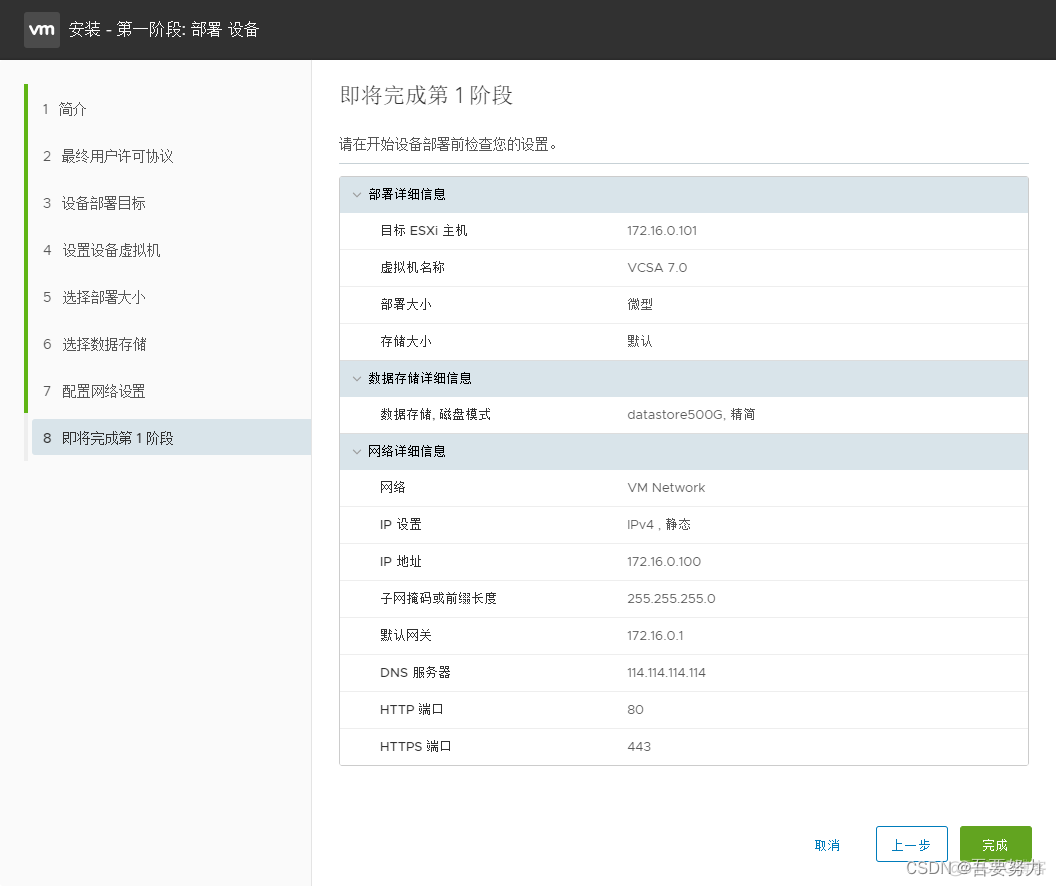Click default gateway value 172.16.0.1

coord(655,636)
